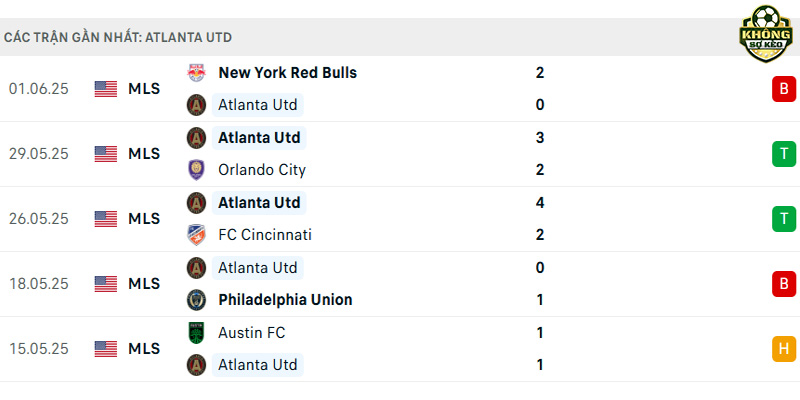Click the FC Cincinnati crest icon
The height and width of the screenshot is (400, 800).
click(196, 235)
